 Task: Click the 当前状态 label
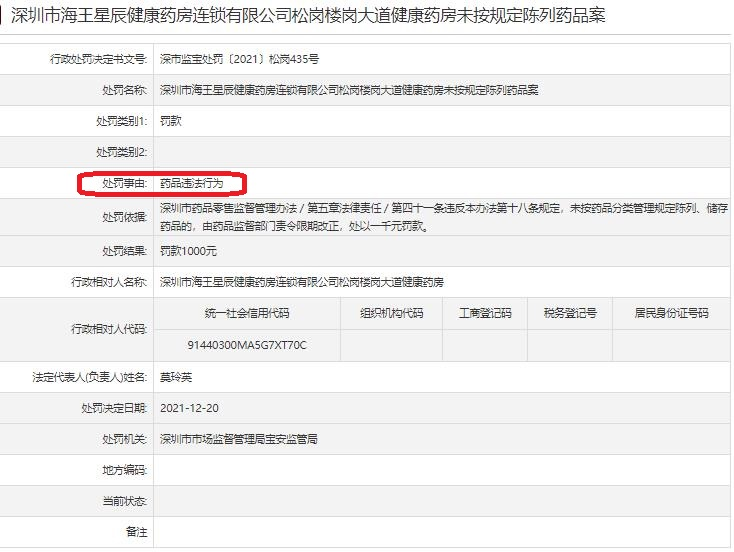click(x=125, y=501)
